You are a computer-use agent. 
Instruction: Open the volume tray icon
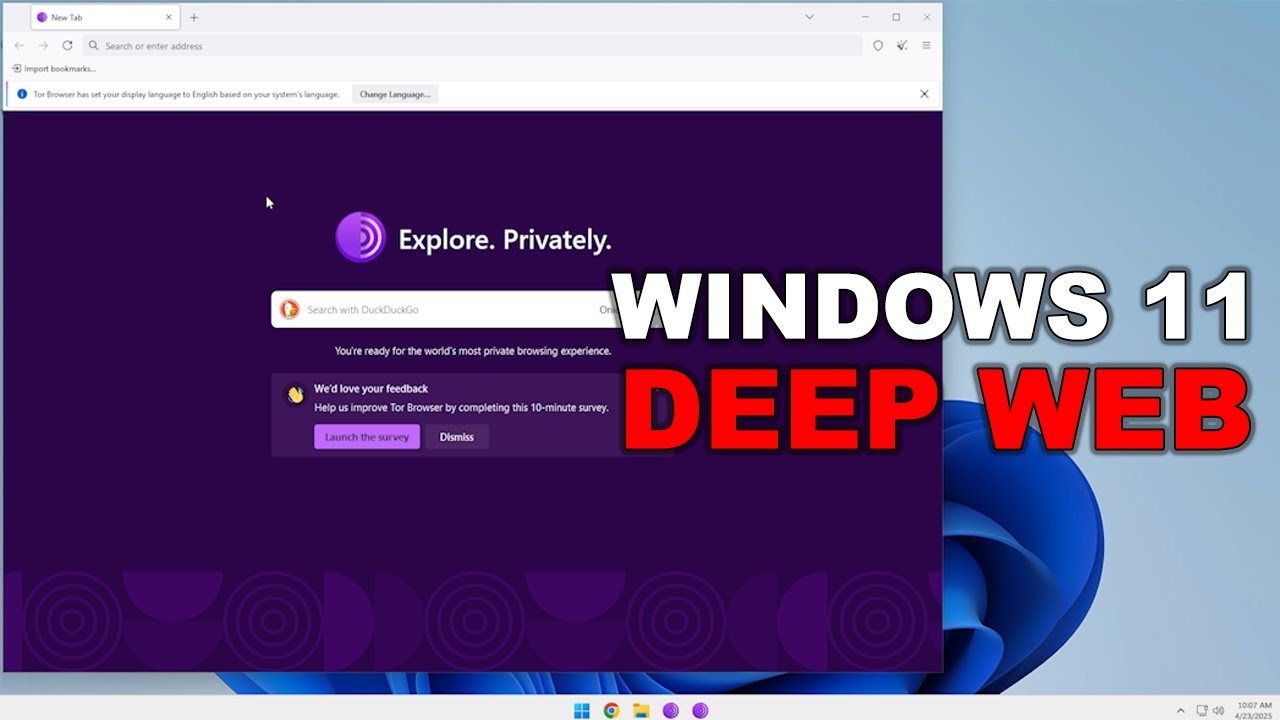1218,710
